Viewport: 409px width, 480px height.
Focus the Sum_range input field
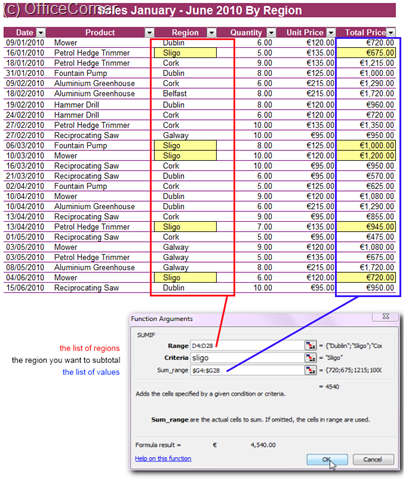[247, 370]
